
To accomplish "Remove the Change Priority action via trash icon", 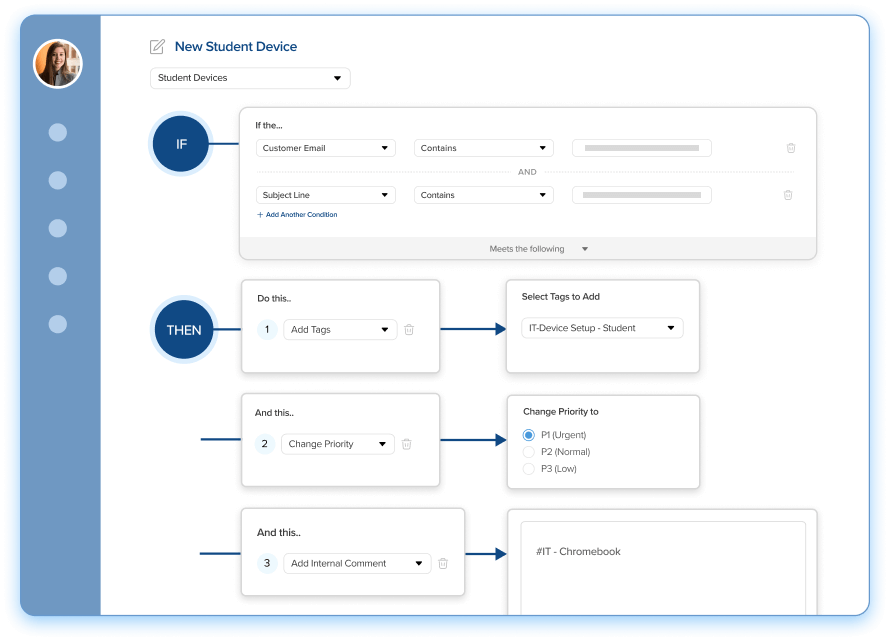I will 406,444.
